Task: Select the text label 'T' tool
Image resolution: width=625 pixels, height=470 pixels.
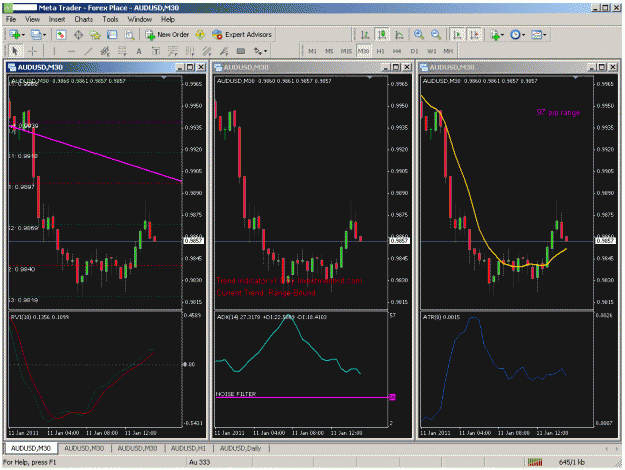Action: pyautogui.click(x=156, y=51)
